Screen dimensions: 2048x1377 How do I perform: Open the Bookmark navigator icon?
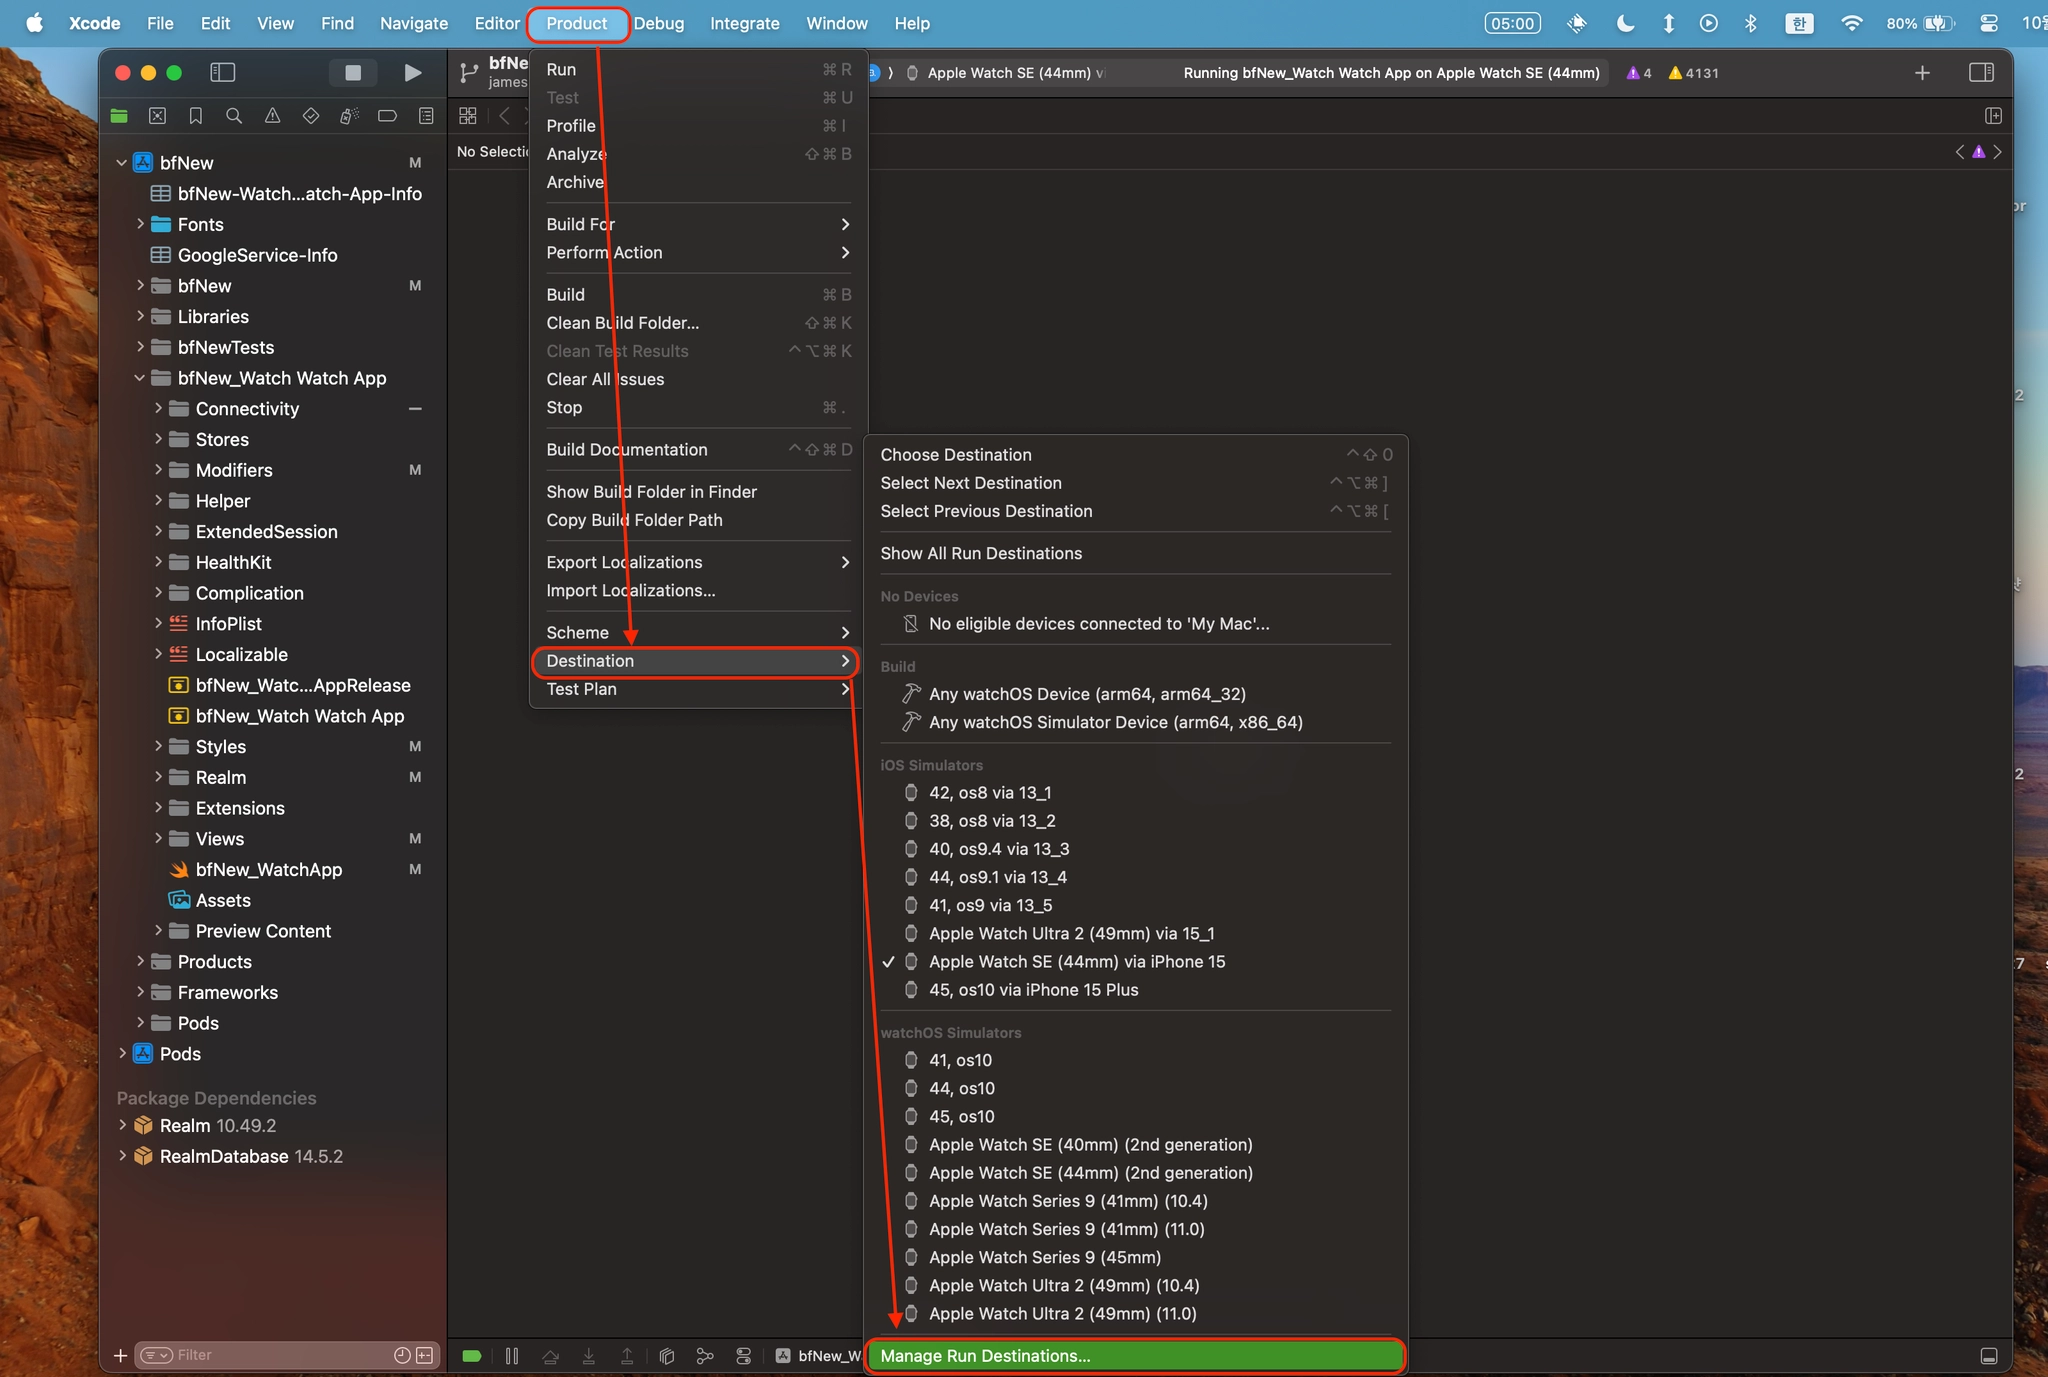[196, 116]
